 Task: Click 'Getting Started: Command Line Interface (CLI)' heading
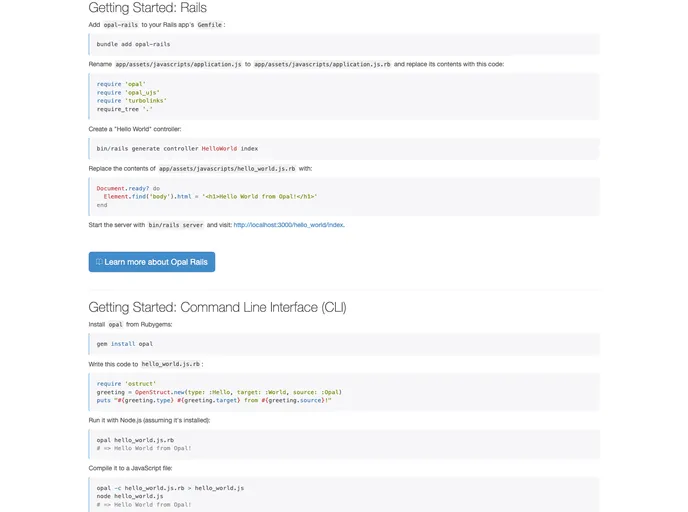pyautogui.click(x=217, y=307)
